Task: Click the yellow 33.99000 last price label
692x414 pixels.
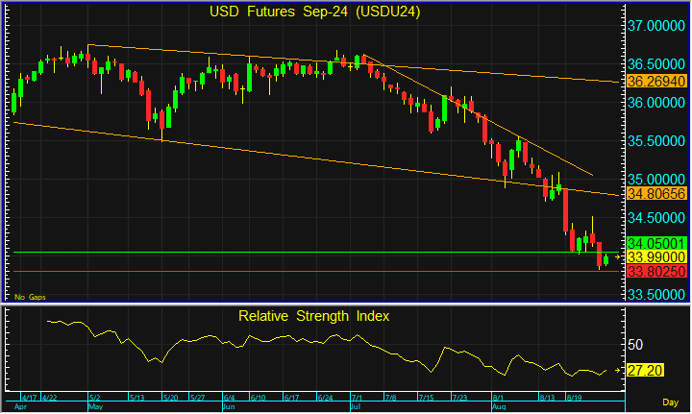Action: tap(653, 256)
